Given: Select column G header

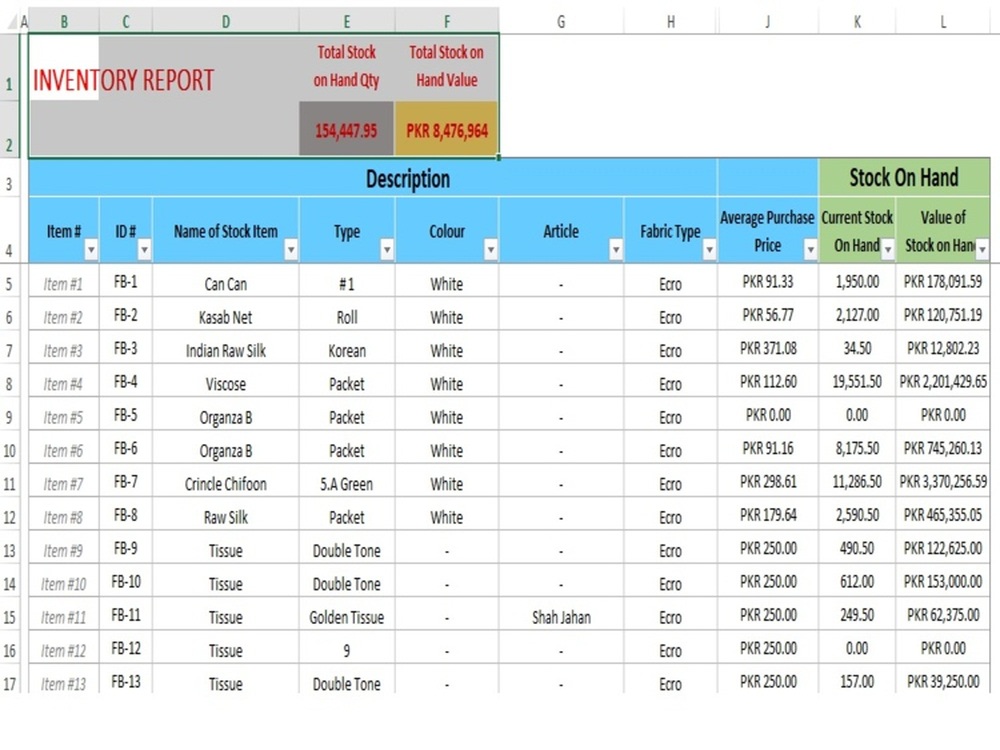Looking at the screenshot, I should click(x=561, y=22).
